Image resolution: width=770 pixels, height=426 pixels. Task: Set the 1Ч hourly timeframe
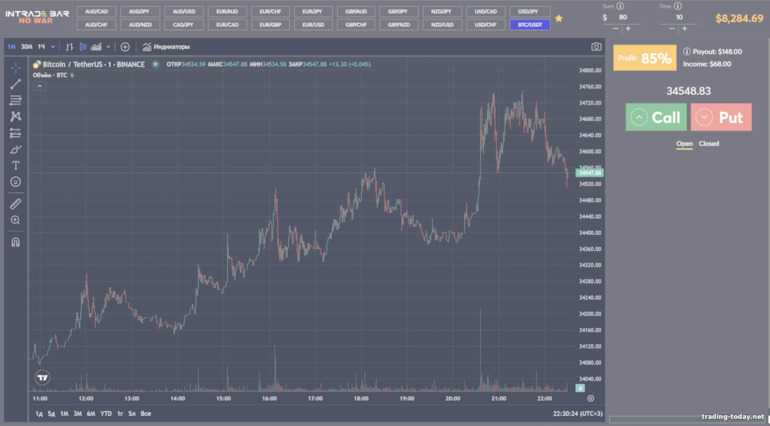click(41, 47)
